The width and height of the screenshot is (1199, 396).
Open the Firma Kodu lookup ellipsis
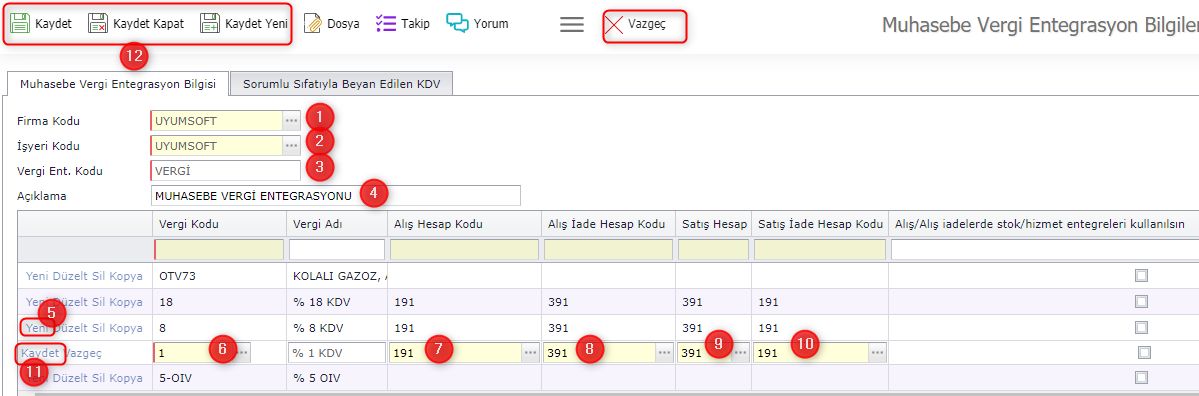coord(291,122)
